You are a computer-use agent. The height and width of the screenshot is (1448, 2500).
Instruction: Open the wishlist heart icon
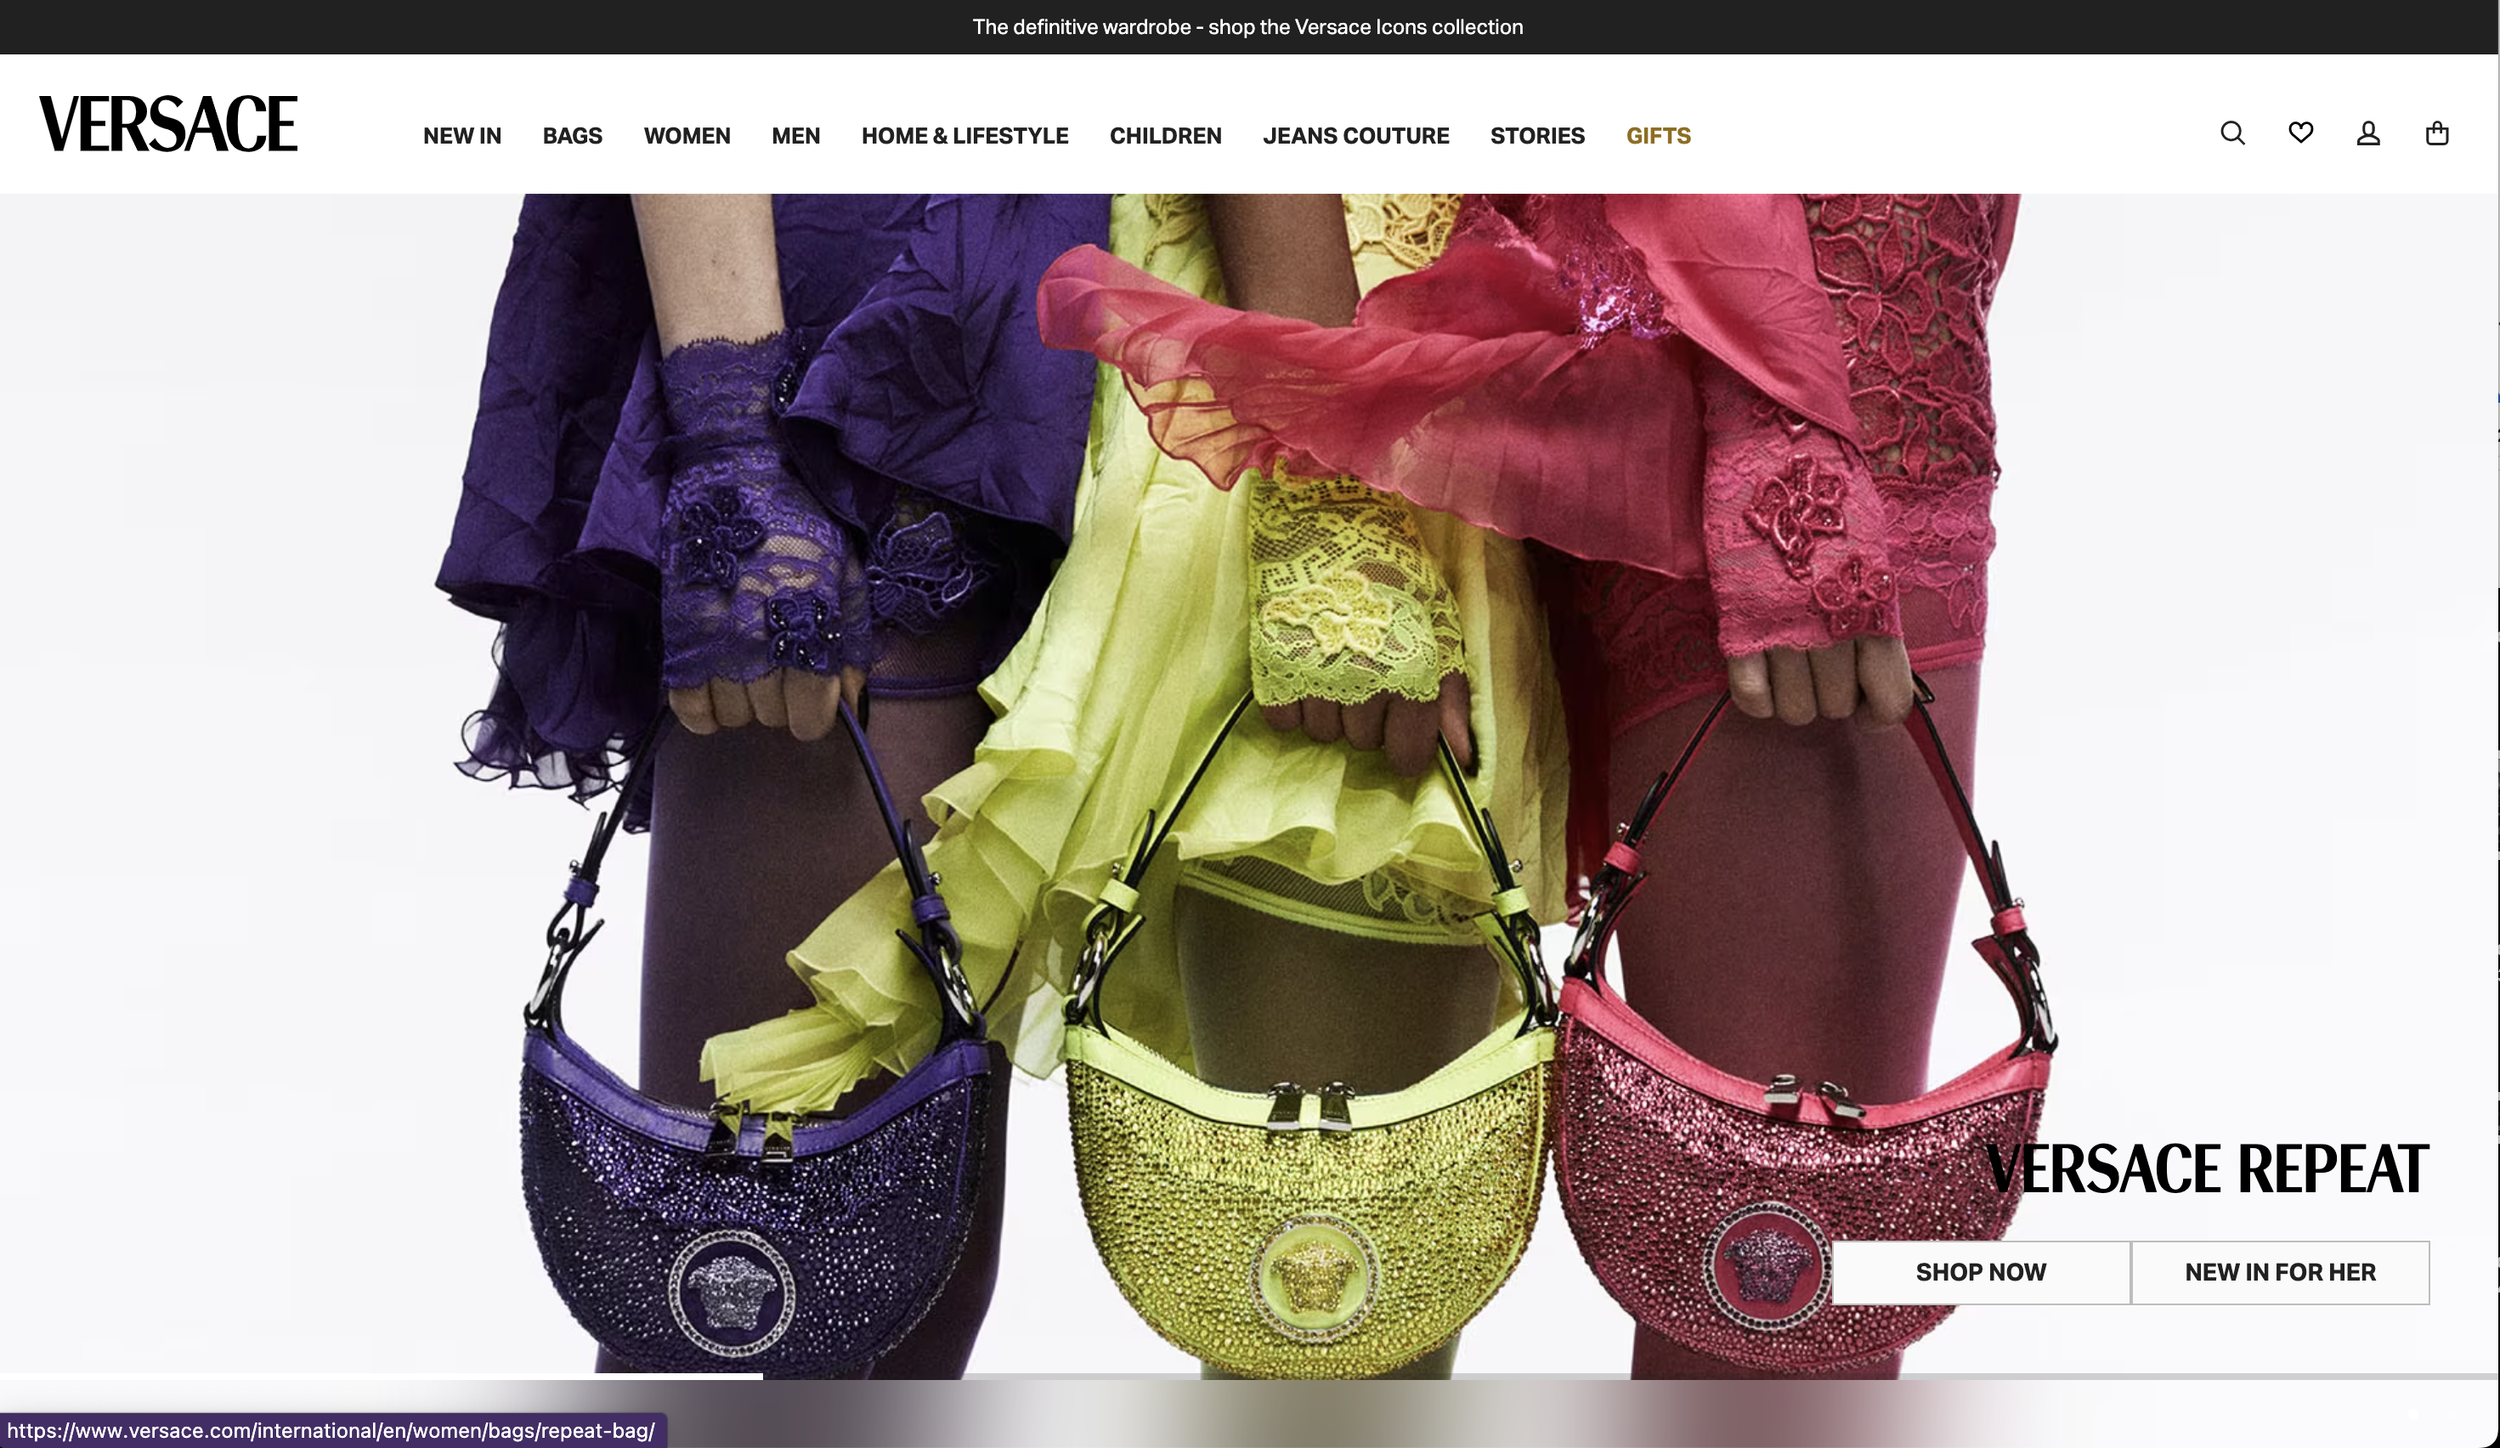2300,132
